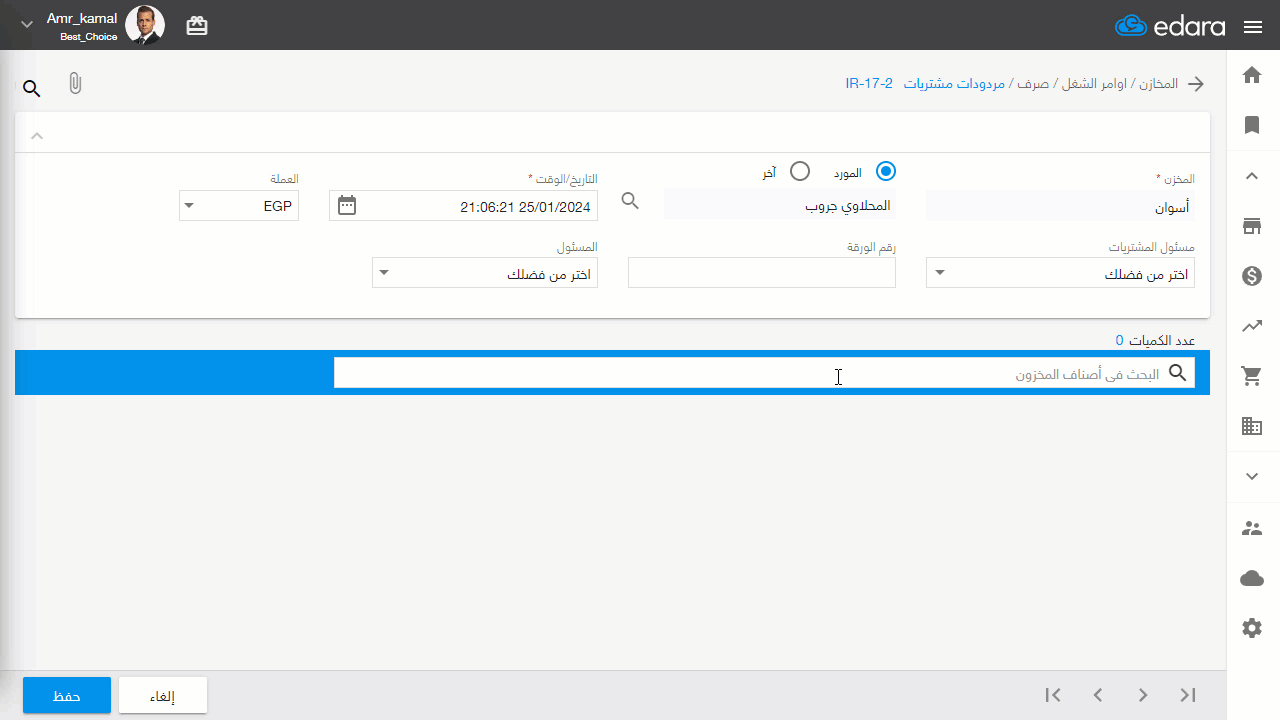Focus the stock items search field
Screen dimensions: 1280x720
point(764,373)
